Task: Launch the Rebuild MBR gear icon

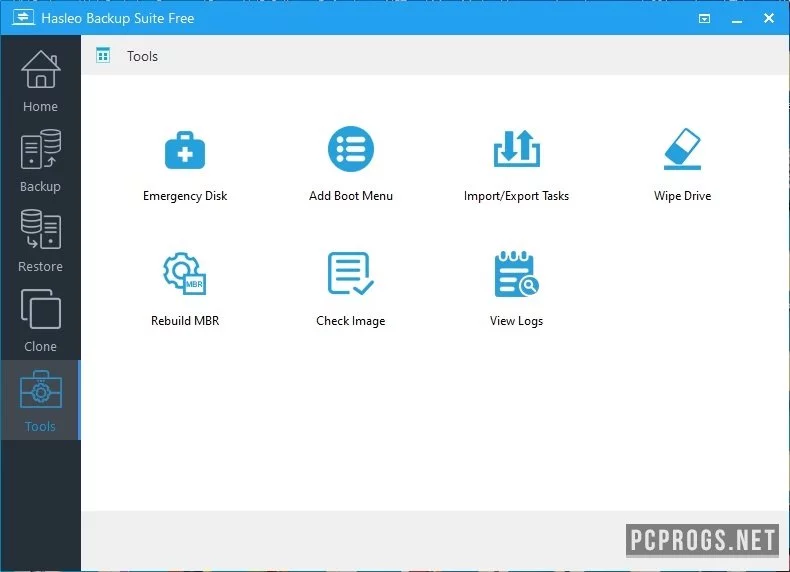Action: (x=184, y=273)
